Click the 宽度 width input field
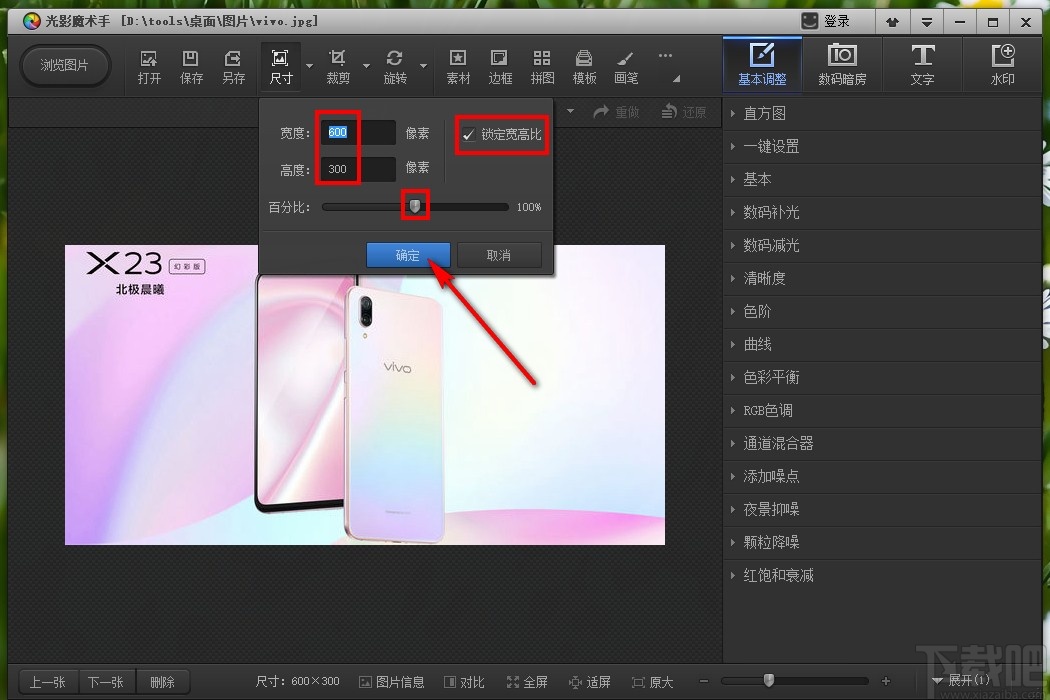Screen dimensions: 1050x700 (358, 133)
